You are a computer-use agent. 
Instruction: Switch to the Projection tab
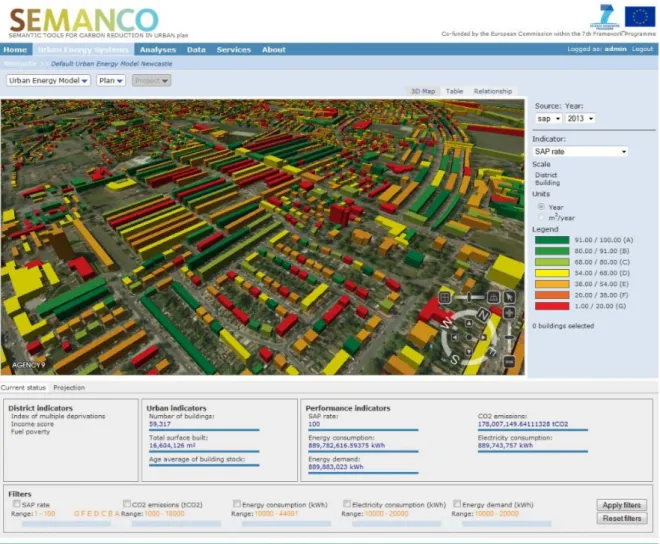(69, 387)
